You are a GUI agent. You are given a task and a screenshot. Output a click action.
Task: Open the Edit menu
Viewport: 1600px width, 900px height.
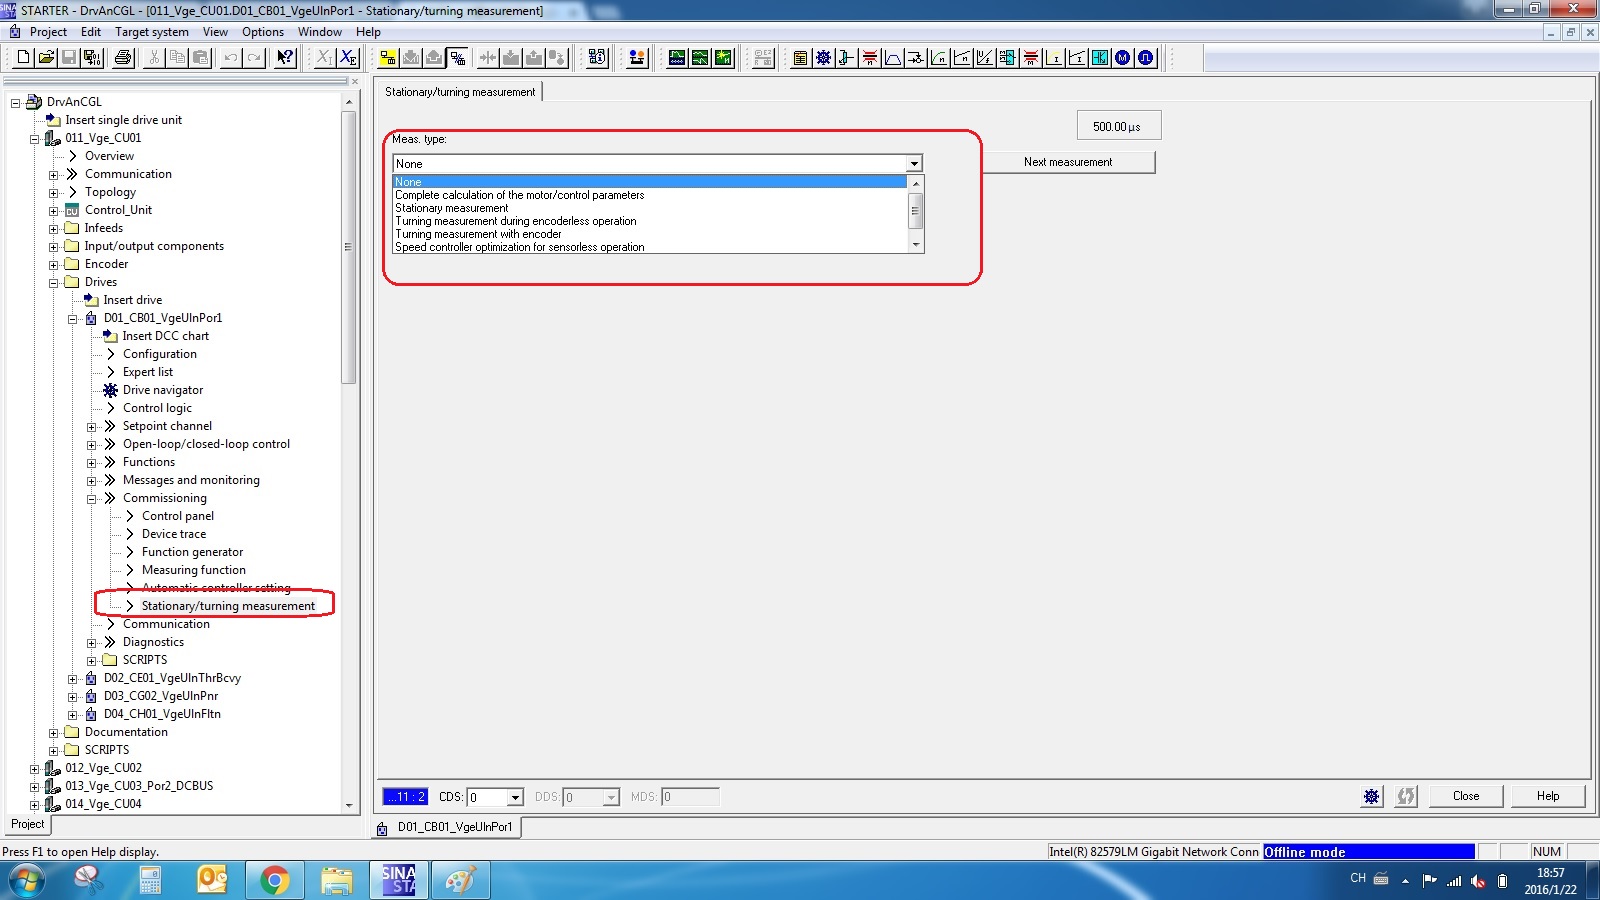coord(91,32)
